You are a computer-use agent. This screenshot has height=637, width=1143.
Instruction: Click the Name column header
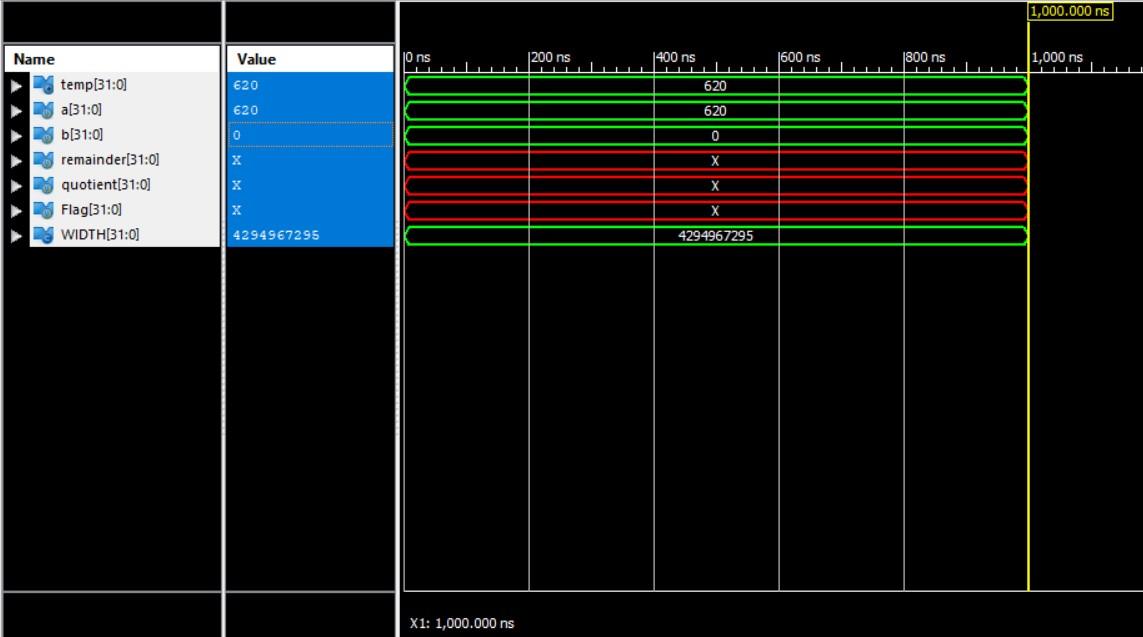point(112,59)
